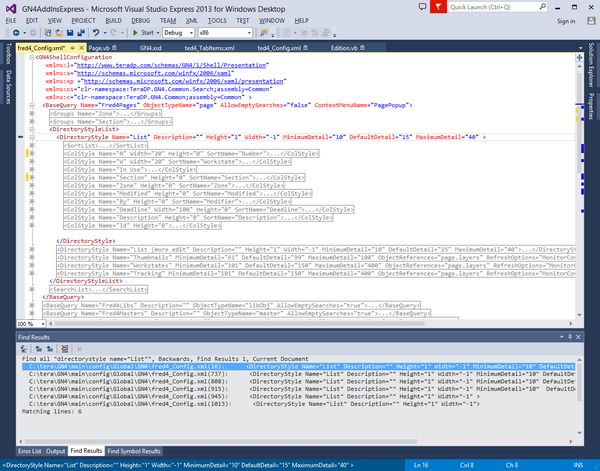600x471 pixels.
Task: Click the Navigate Backward toolbar icon
Action: [16, 33]
